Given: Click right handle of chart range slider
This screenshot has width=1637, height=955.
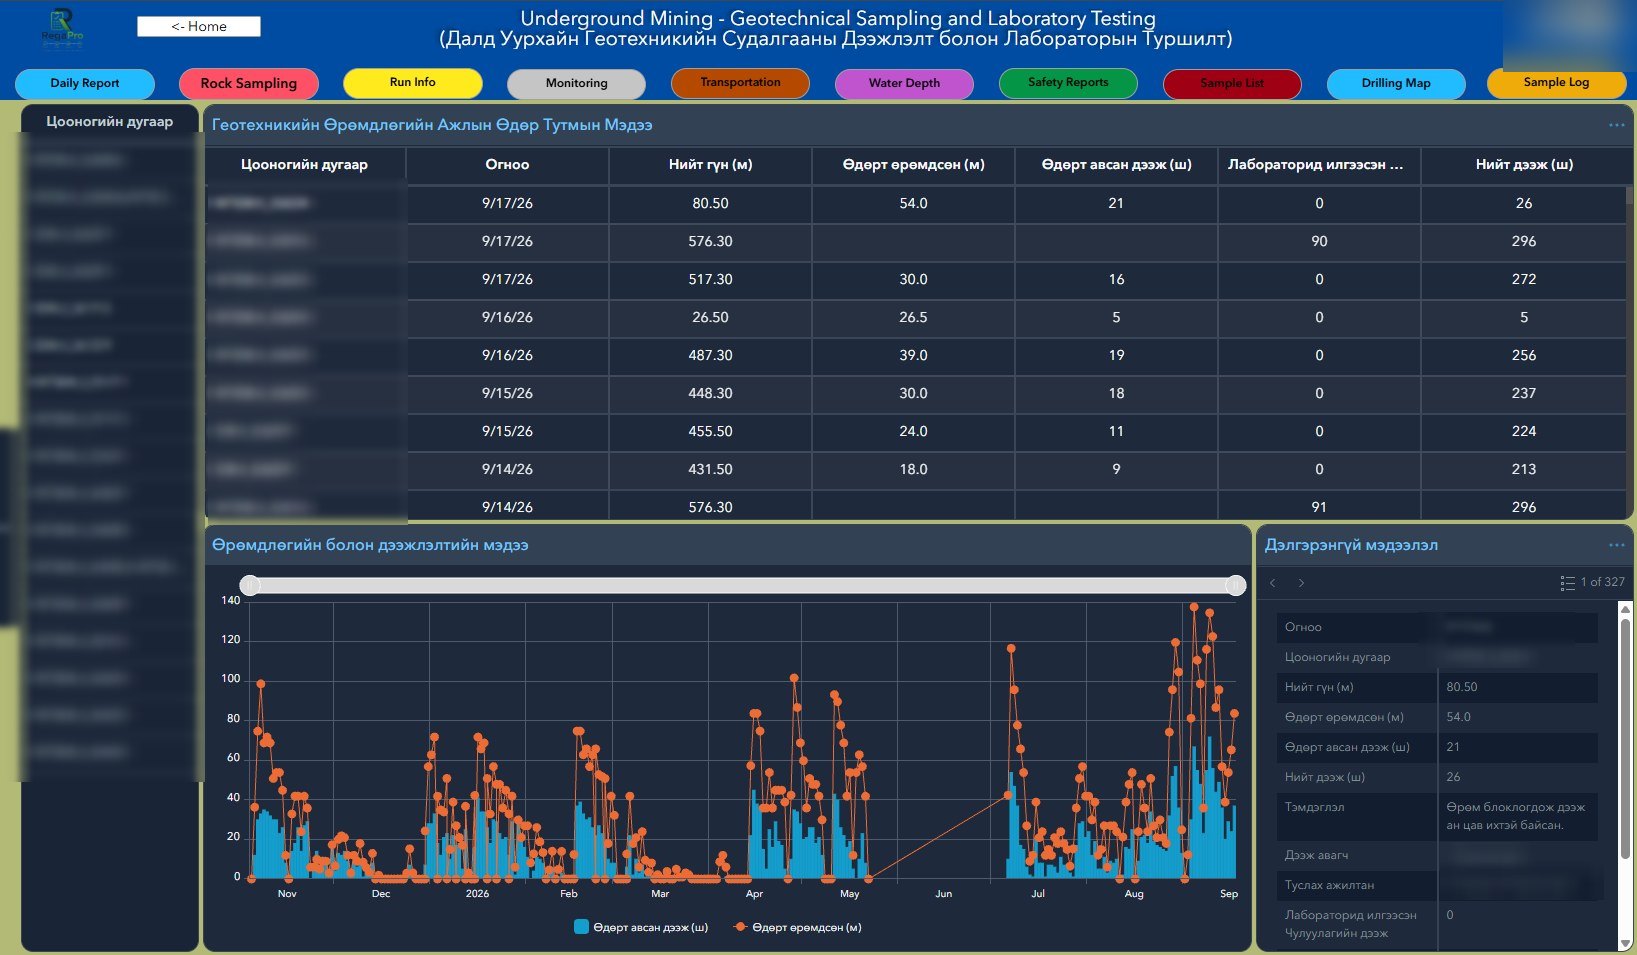Looking at the screenshot, I should click(1236, 585).
